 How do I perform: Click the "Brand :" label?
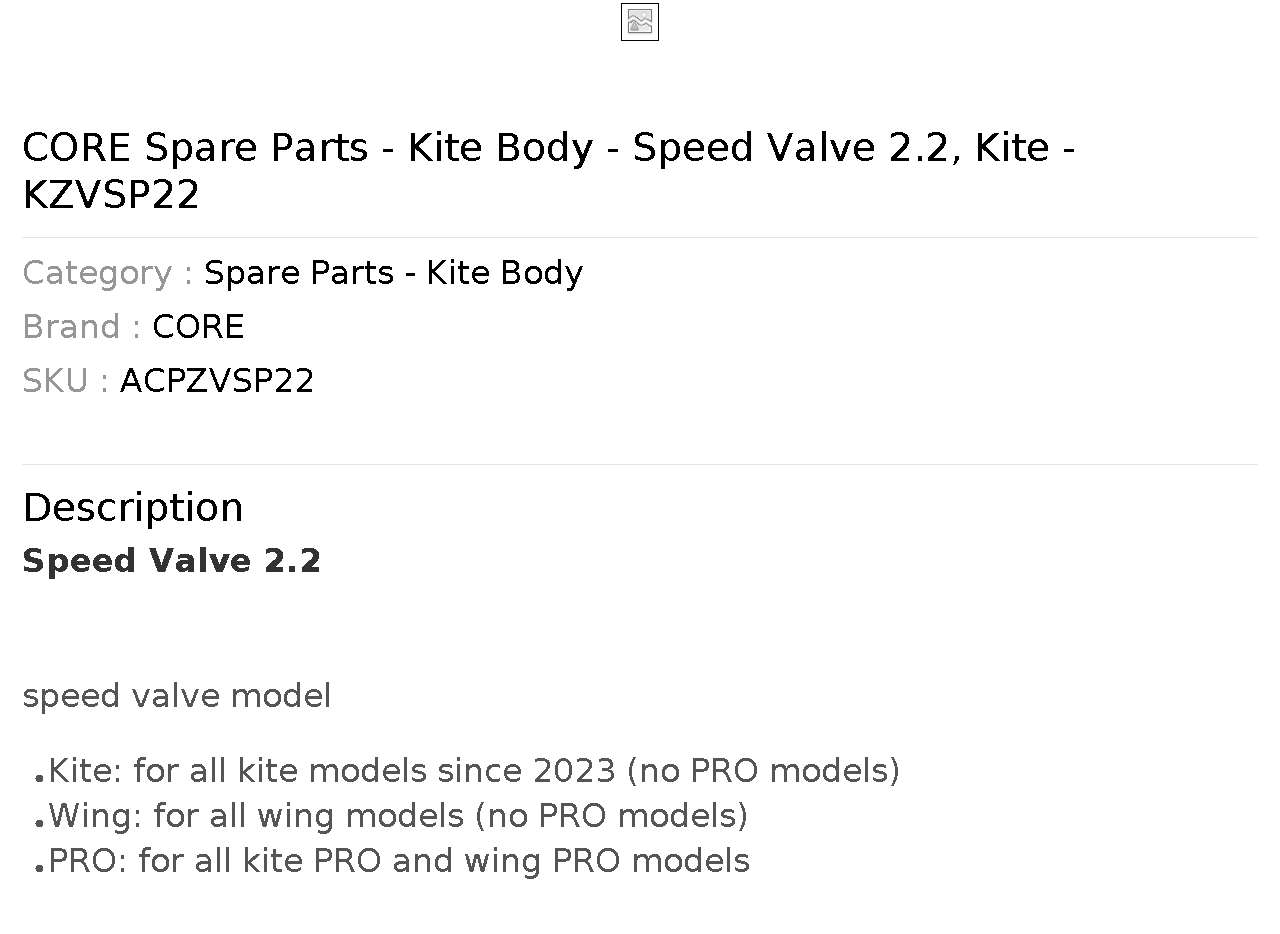(81, 327)
